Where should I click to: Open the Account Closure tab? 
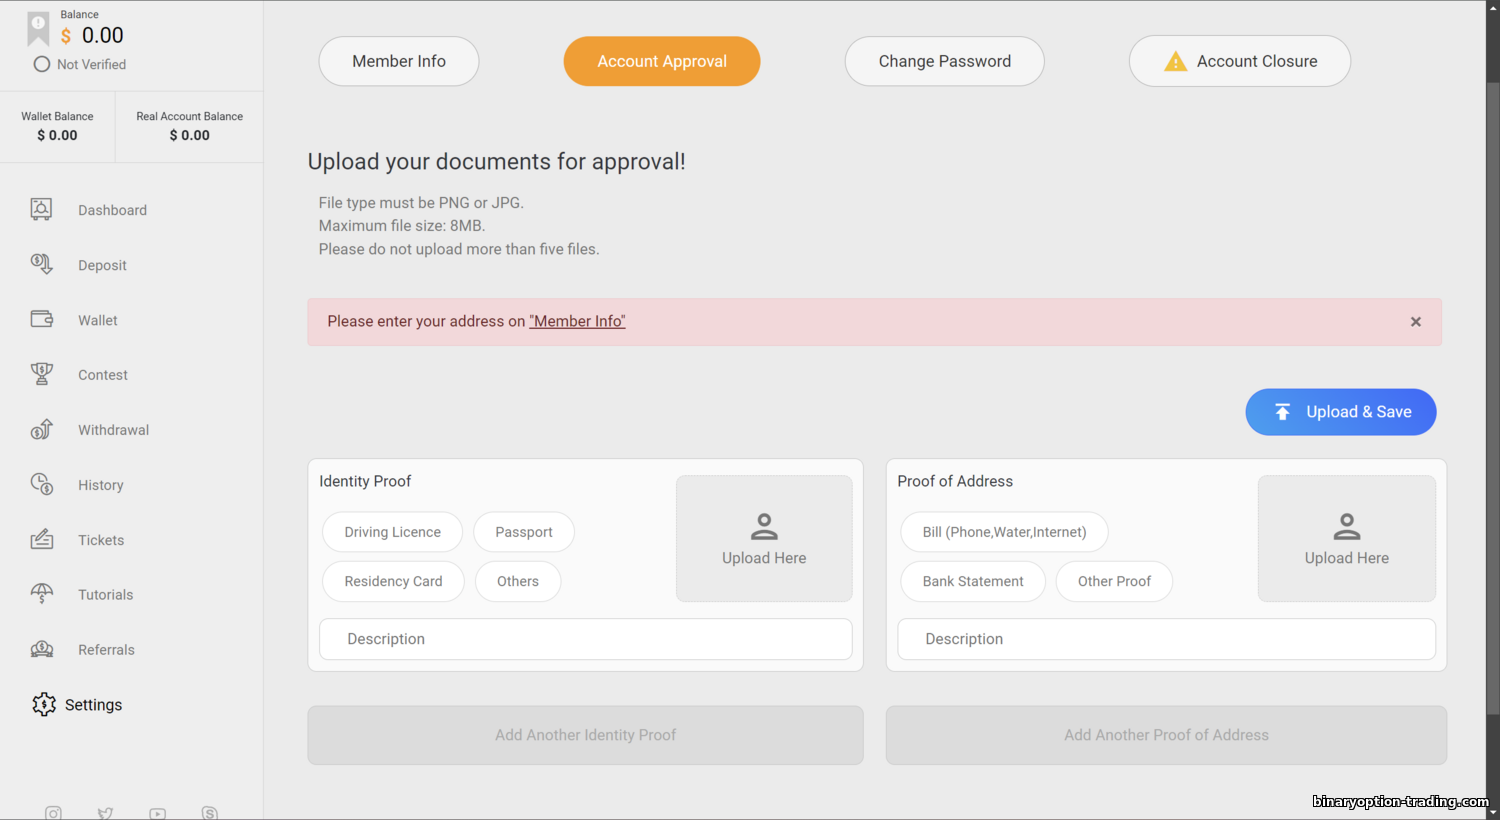(x=1239, y=61)
